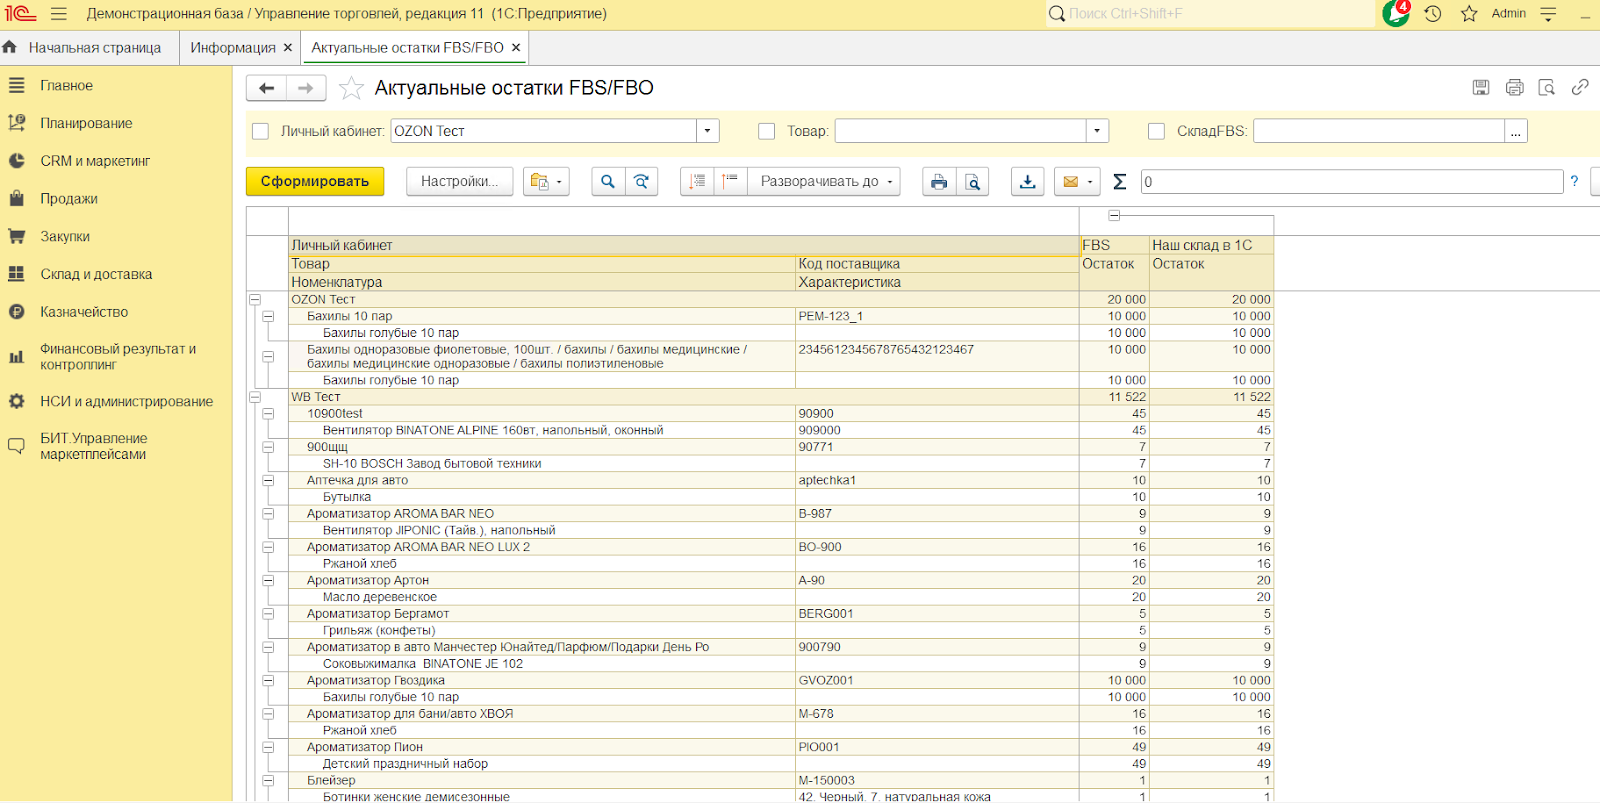
Task: Select cell Ароматизатор Бергамот
Action: (542, 614)
